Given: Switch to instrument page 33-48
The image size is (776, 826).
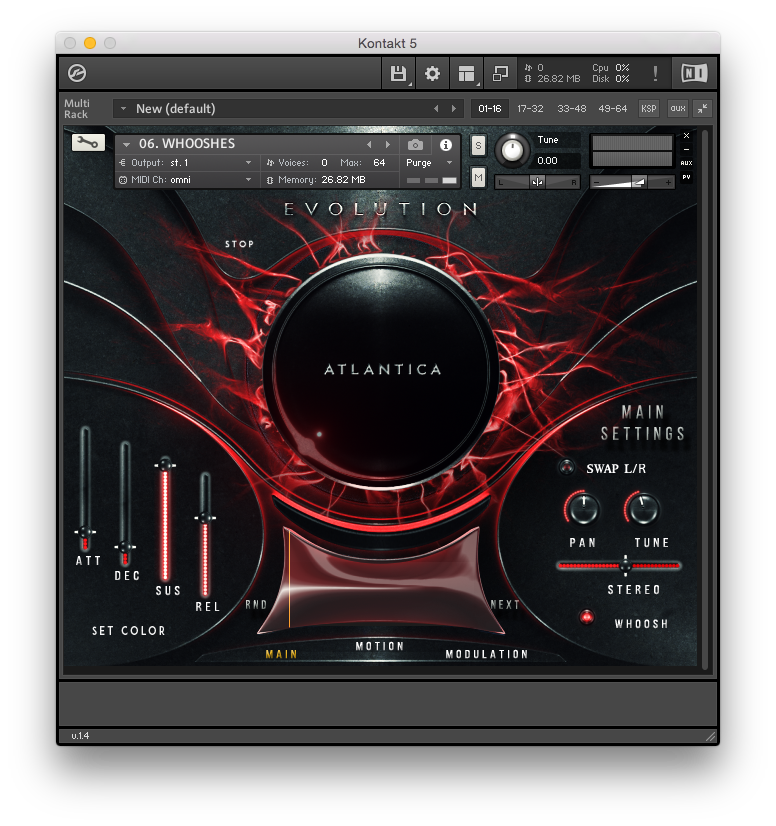Looking at the screenshot, I should click(x=572, y=109).
